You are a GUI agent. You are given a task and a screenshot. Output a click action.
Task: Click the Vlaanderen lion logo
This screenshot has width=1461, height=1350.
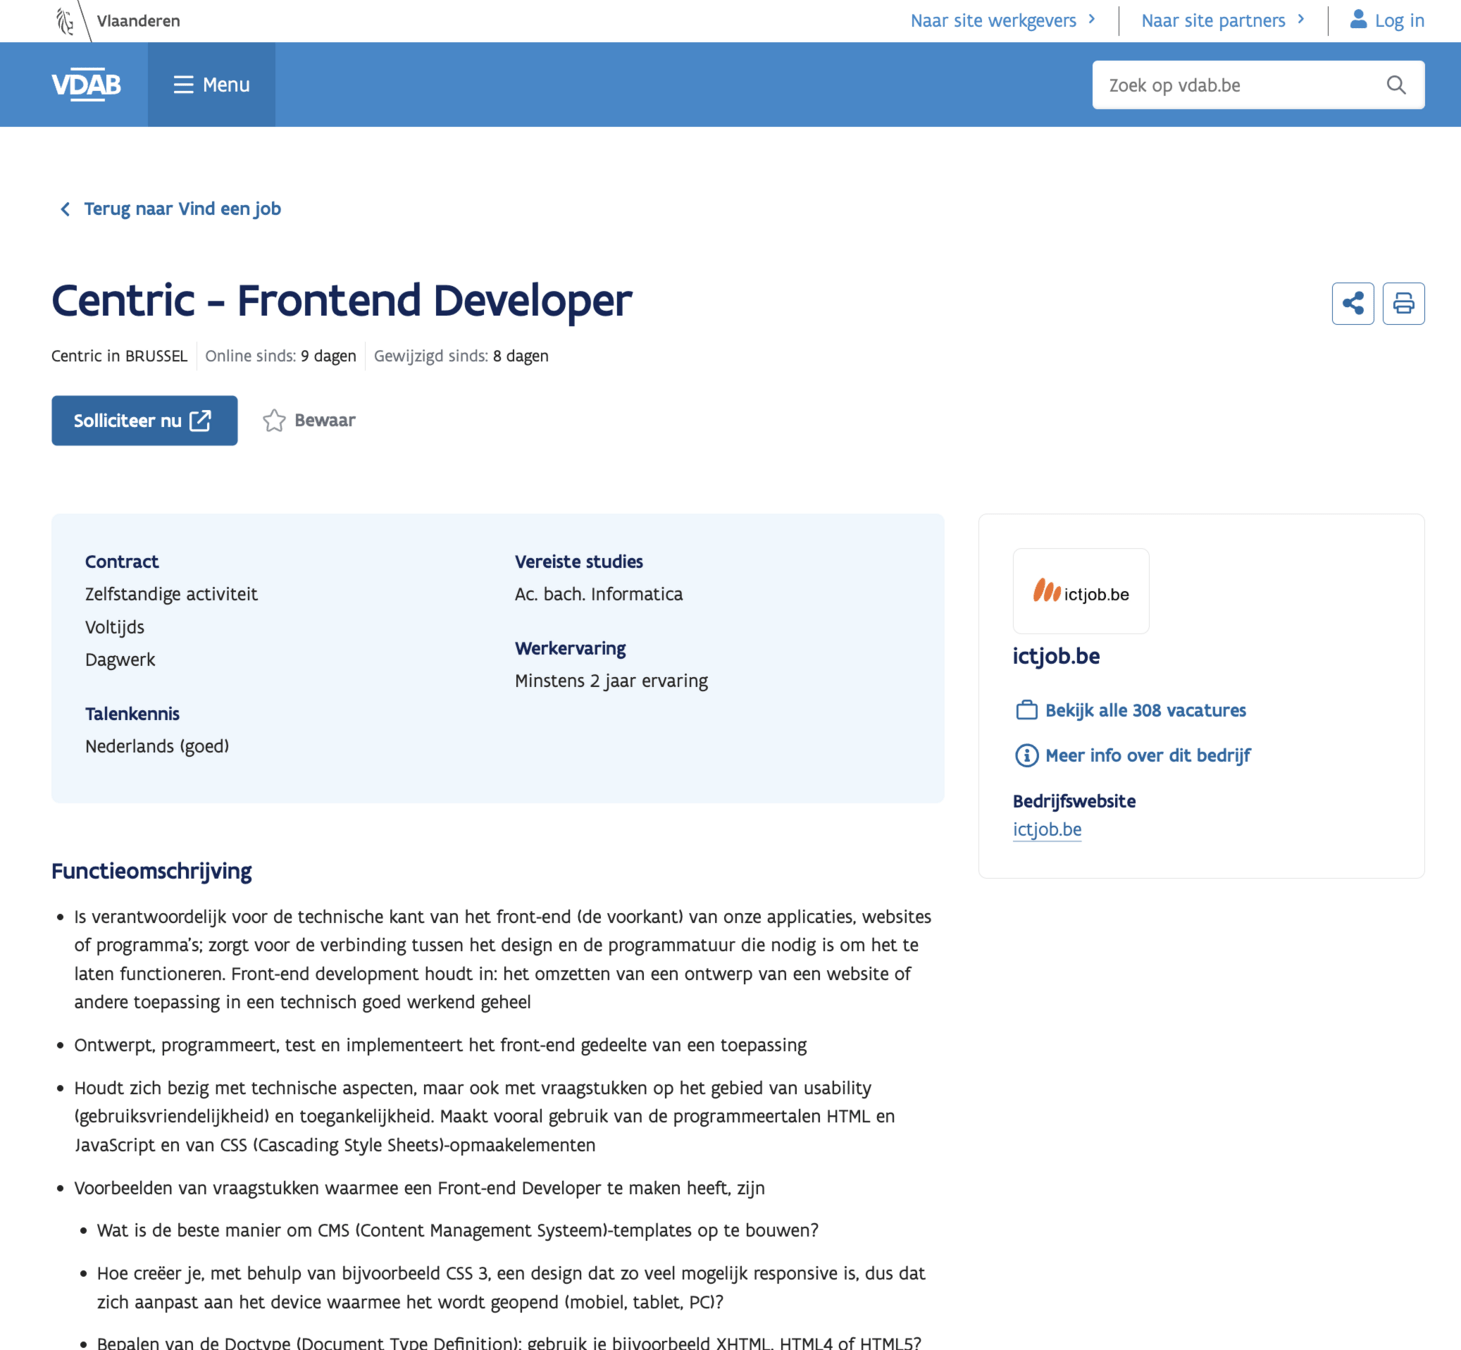(65, 20)
